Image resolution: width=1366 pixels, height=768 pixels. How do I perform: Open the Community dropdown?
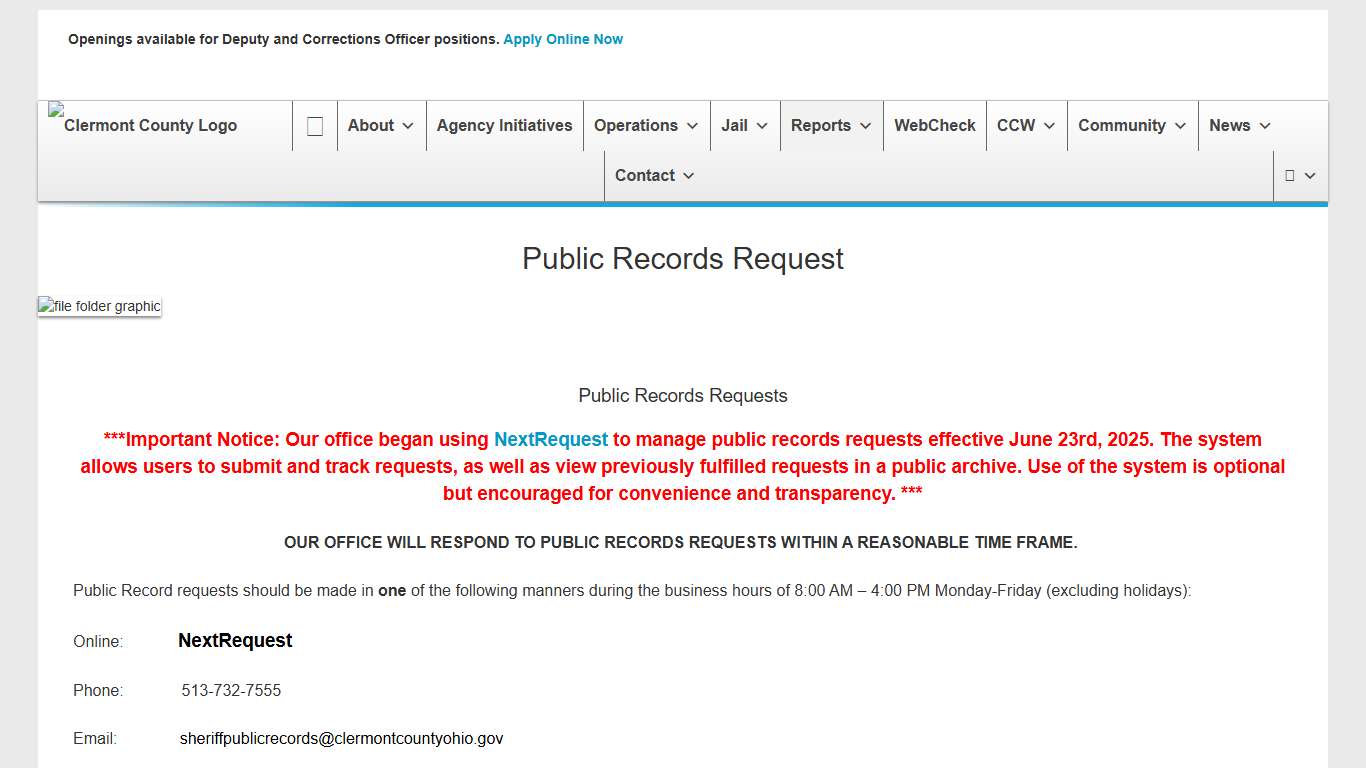[1131, 125]
